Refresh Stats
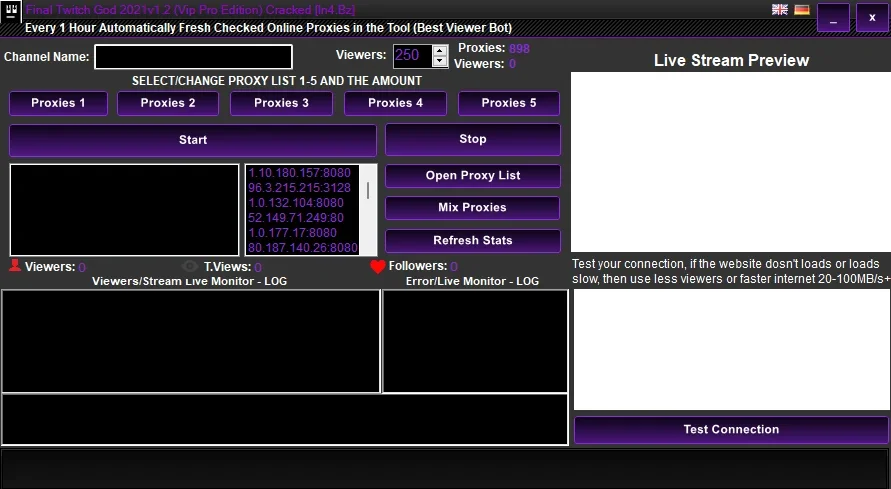Viewport: 891px width, 489px height. (473, 240)
